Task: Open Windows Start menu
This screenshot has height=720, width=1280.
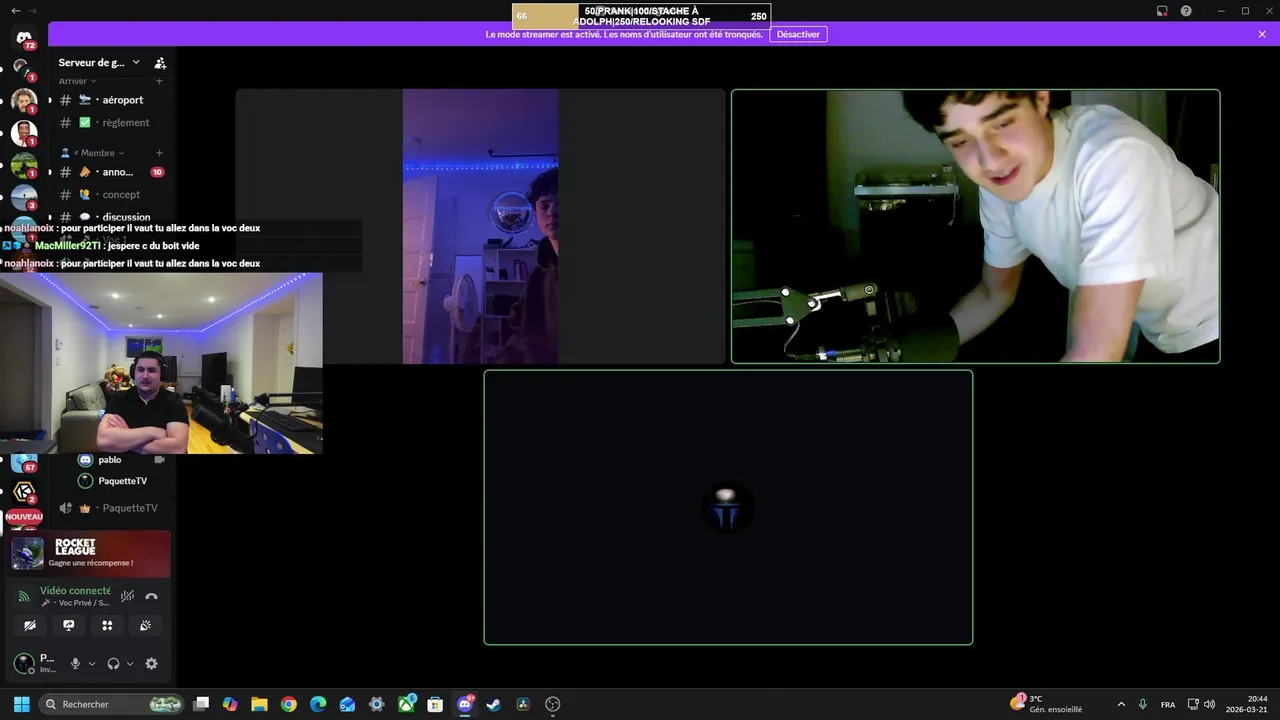Action: 21,704
